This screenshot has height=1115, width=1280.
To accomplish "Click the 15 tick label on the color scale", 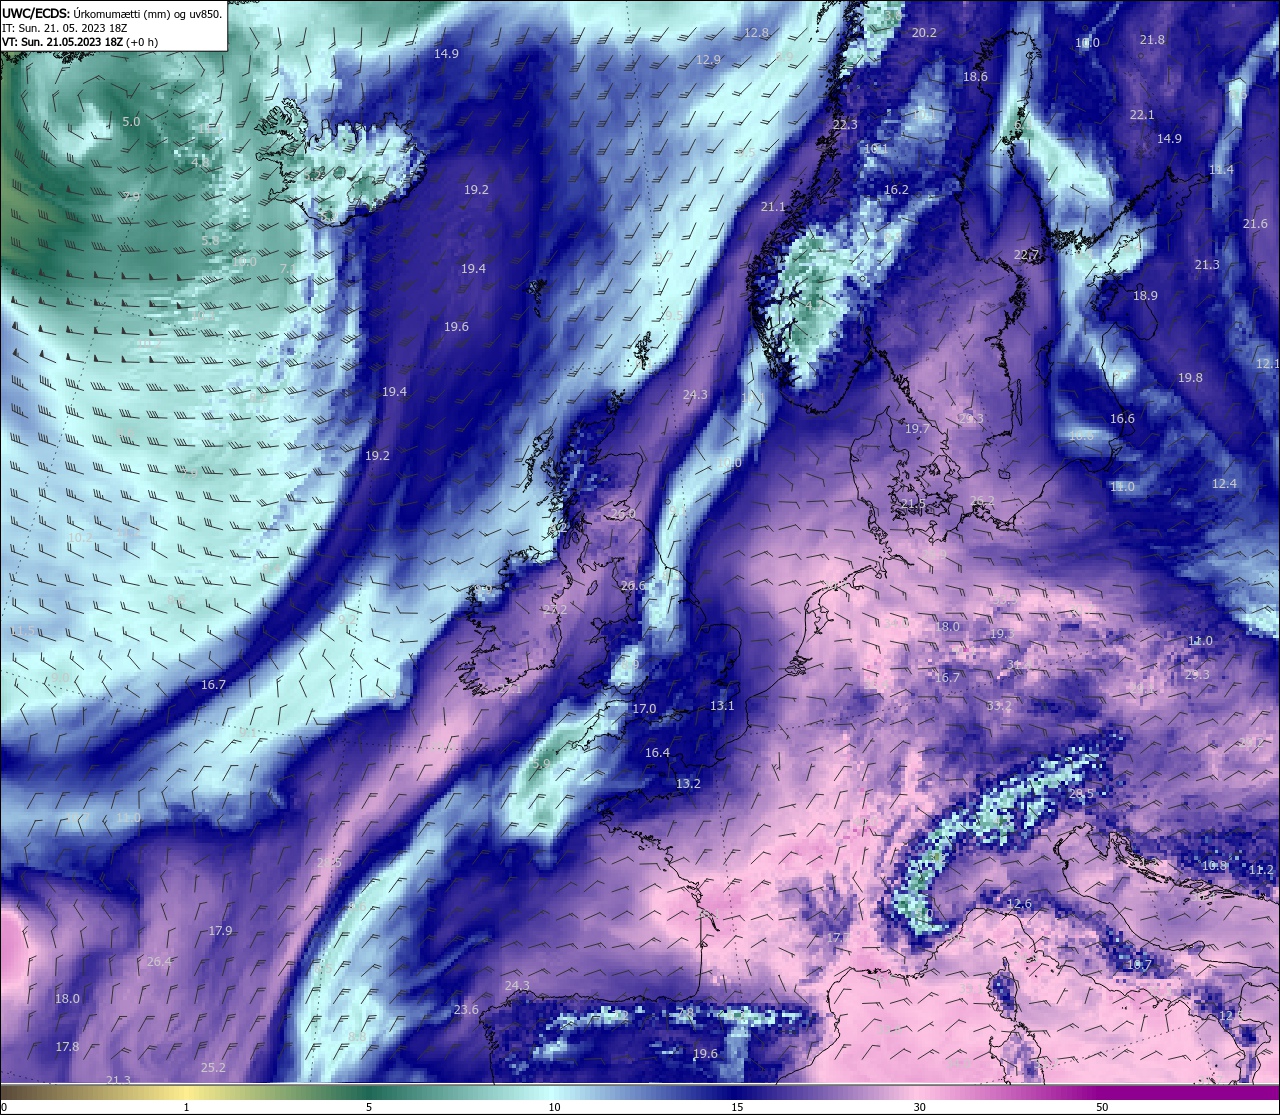I will click(737, 1107).
